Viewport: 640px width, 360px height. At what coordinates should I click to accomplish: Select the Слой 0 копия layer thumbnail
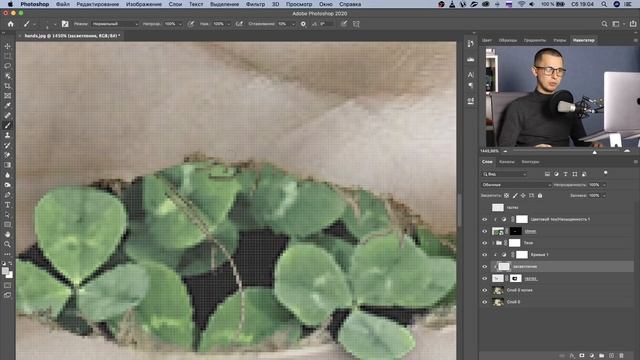coord(498,290)
